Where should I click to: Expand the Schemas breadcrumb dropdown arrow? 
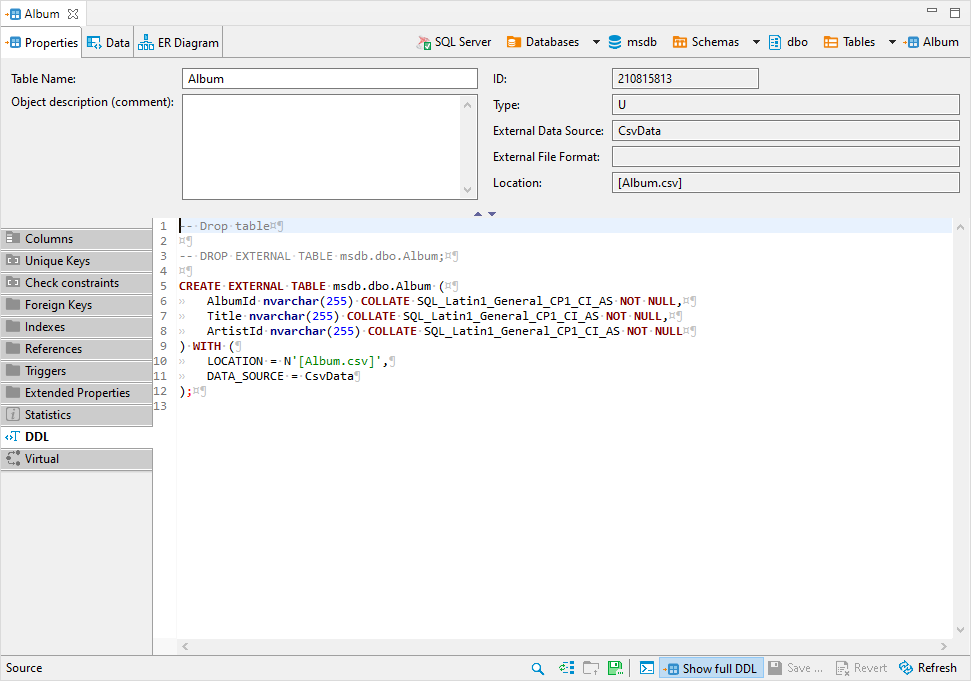[x=756, y=42]
